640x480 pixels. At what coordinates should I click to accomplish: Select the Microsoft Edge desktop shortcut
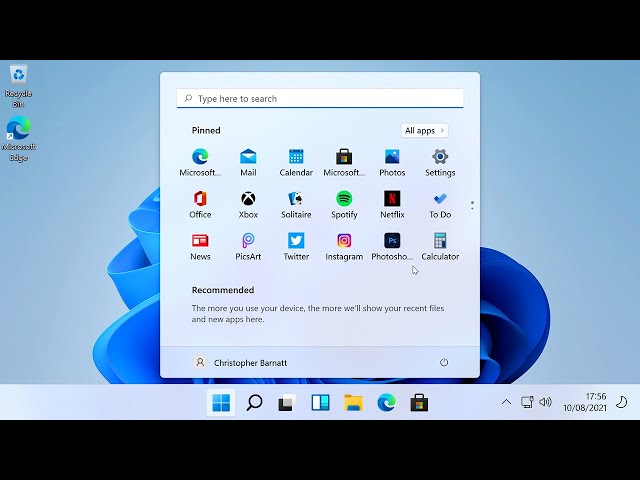(x=18, y=139)
